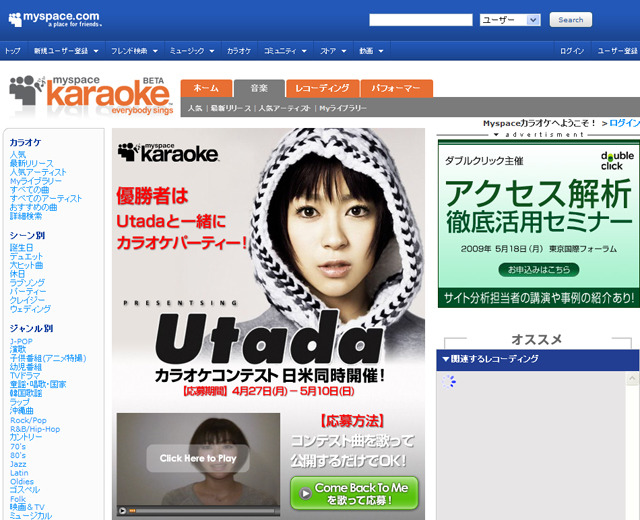
Task: Click ログイン in top navigation bar
Action: click(571, 51)
